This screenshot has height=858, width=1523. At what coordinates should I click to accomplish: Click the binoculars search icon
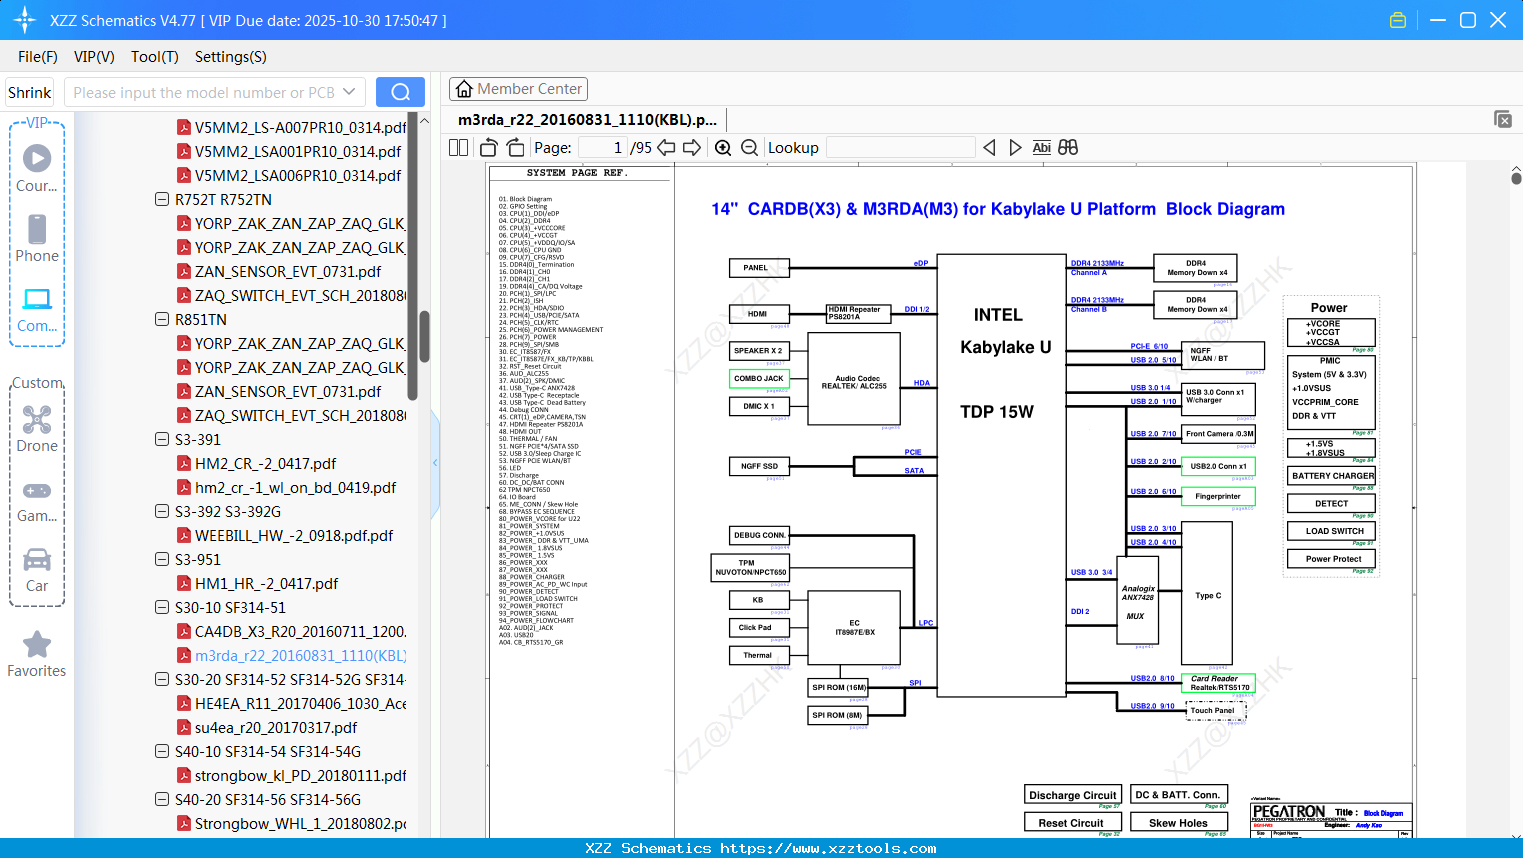(x=1068, y=148)
